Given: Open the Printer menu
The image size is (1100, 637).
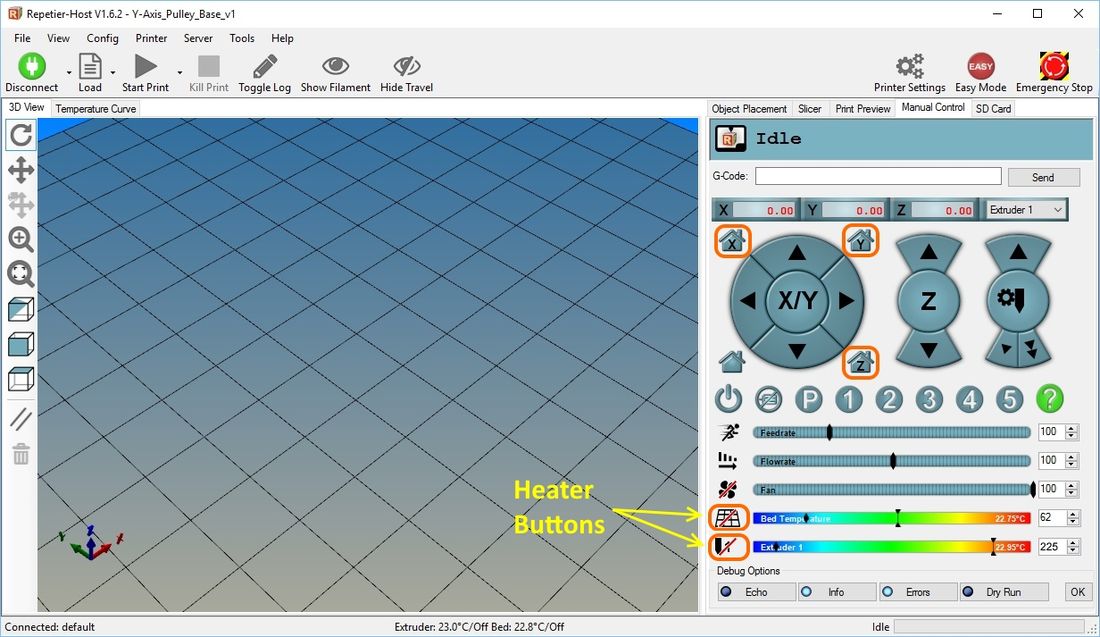Looking at the screenshot, I should [152, 38].
